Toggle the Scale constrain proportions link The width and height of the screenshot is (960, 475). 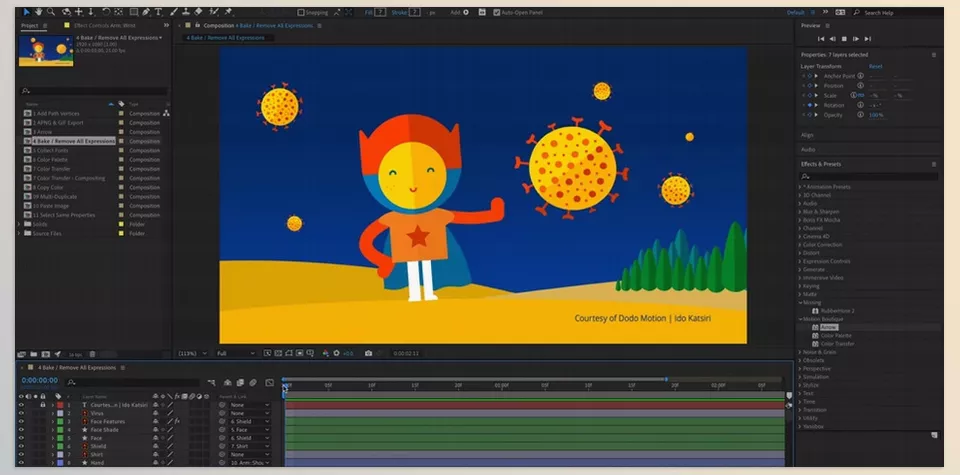pos(861,95)
